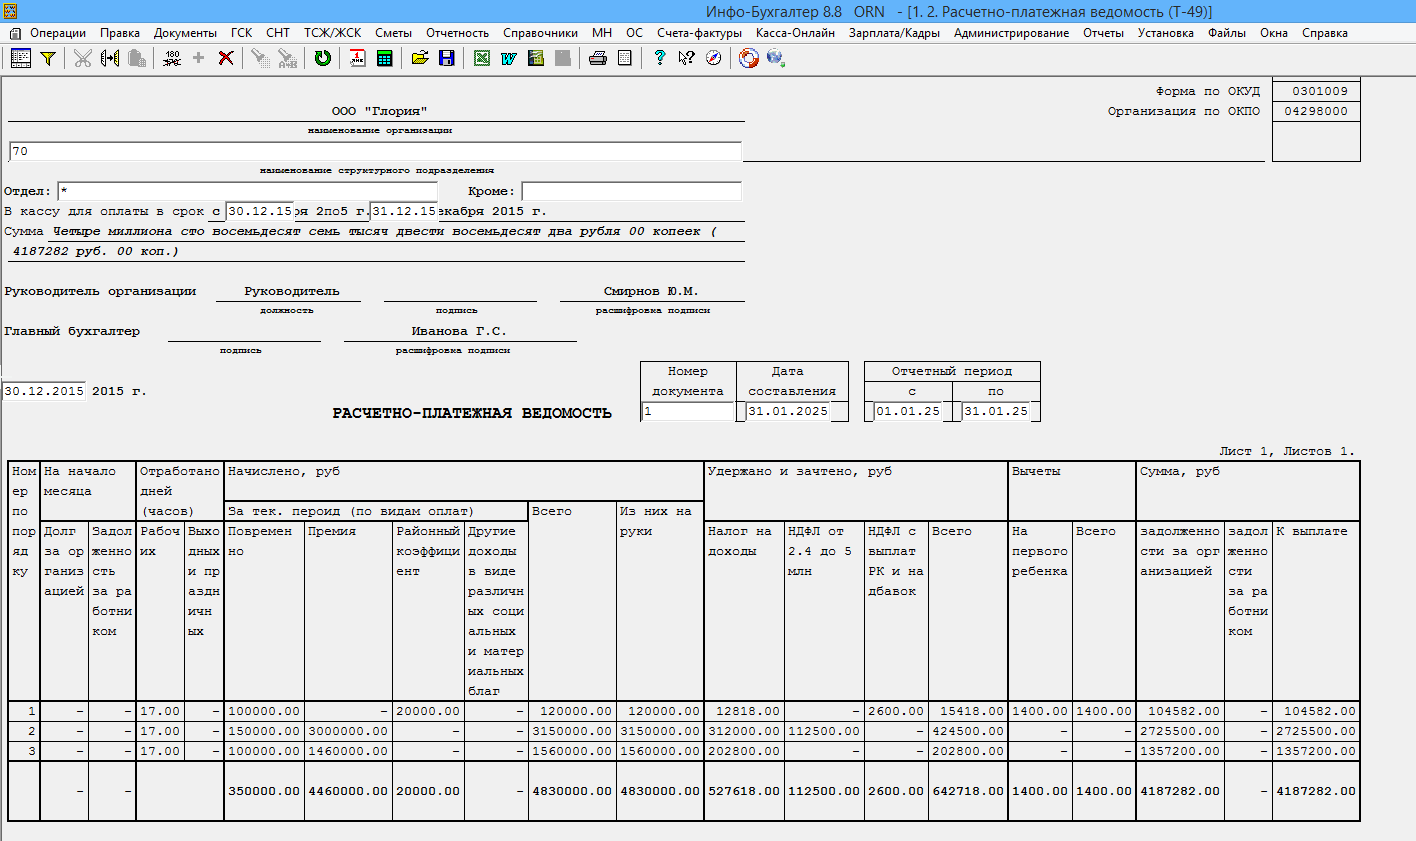Viewport: 1416px width, 841px height.
Task: Click row 1 Повременно value 100000.00
Action: pos(264,711)
